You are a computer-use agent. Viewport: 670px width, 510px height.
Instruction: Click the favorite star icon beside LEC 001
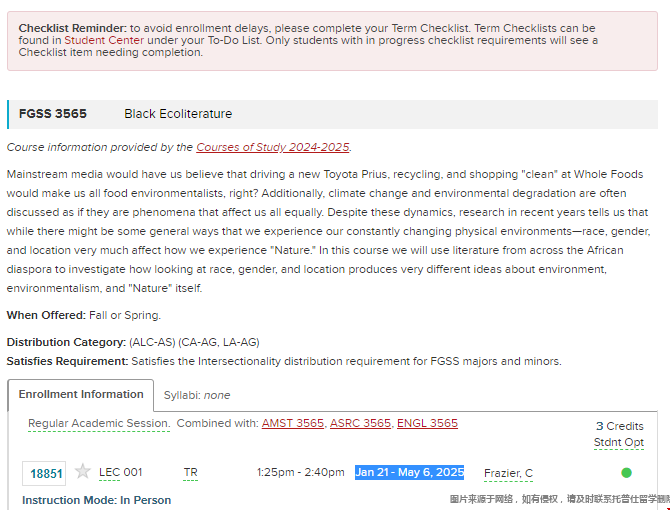click(x=82, y=472)
